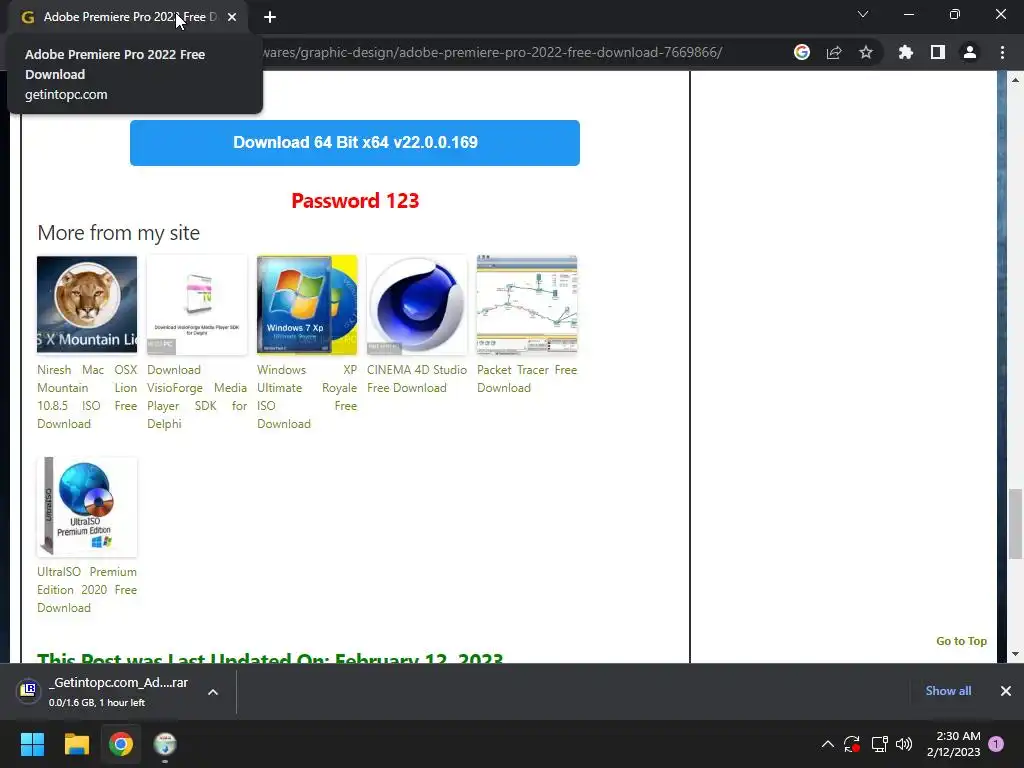Click the scrollbar up arrow
The height and width of the screenshot is (768, 1024).
1015,80
